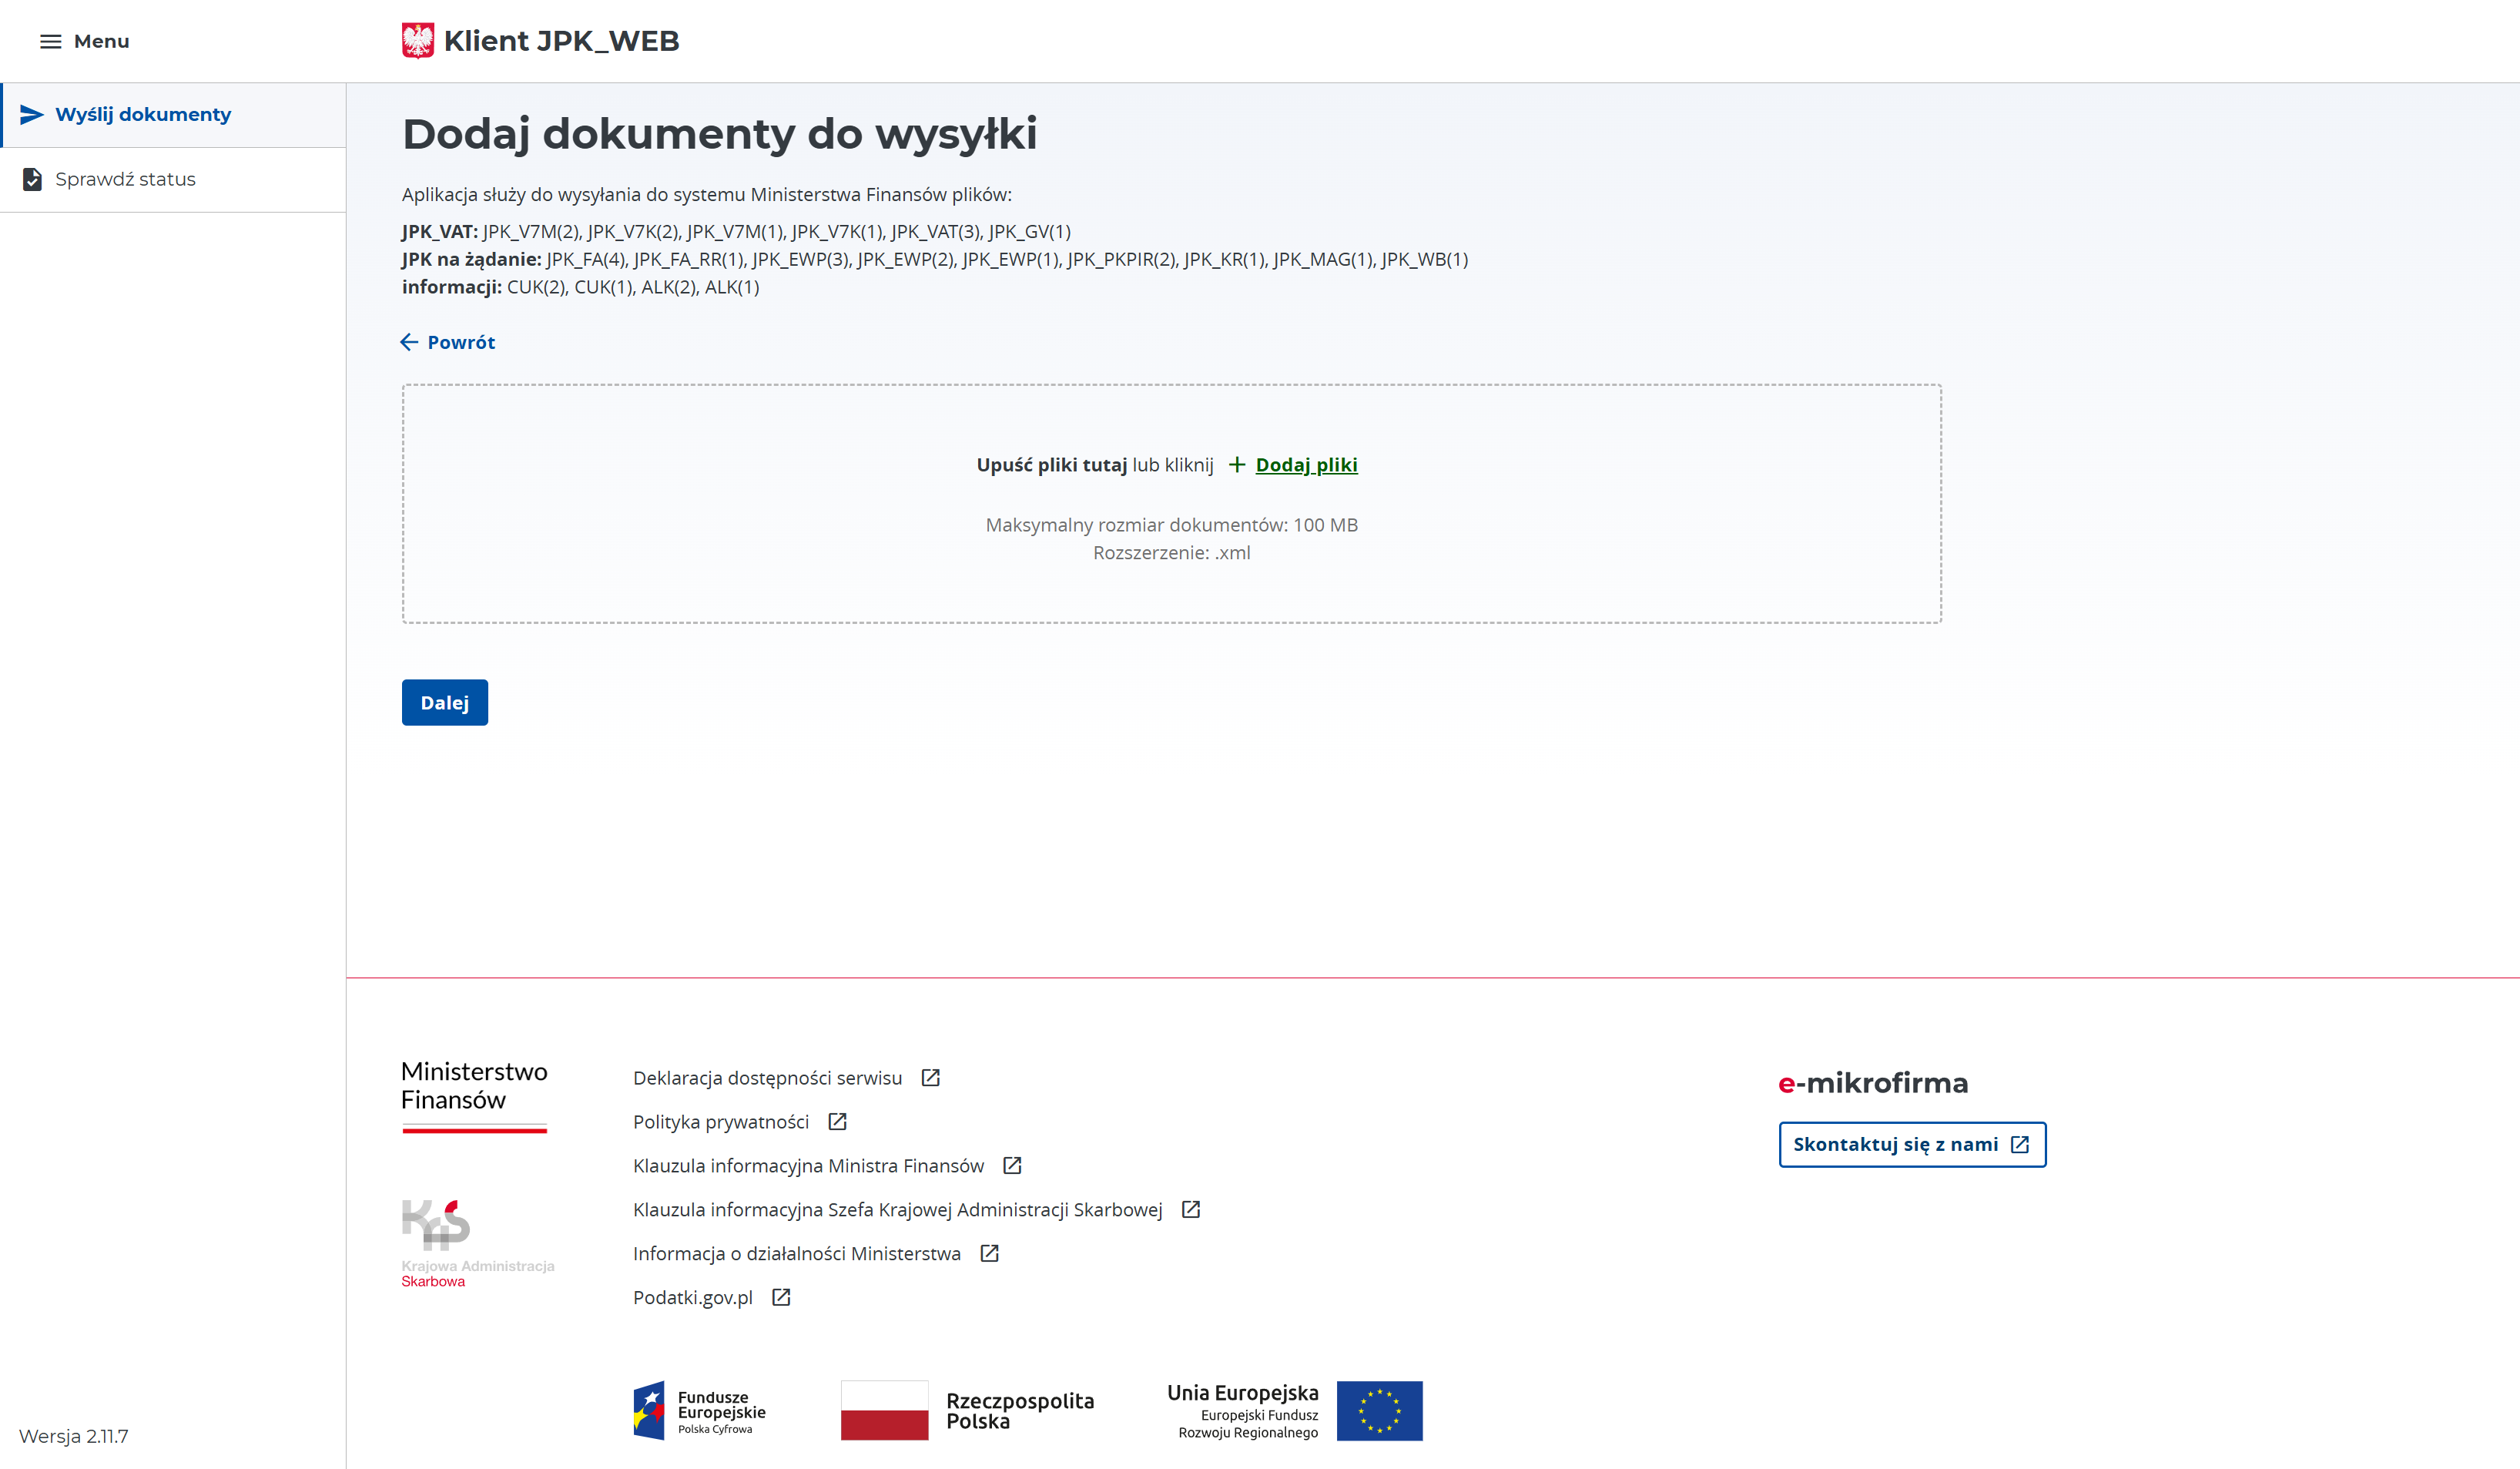Click external icon in Skontaktuj się button
Viewport: 2520px width, 1469px height.
[x=2020, y=1145]
